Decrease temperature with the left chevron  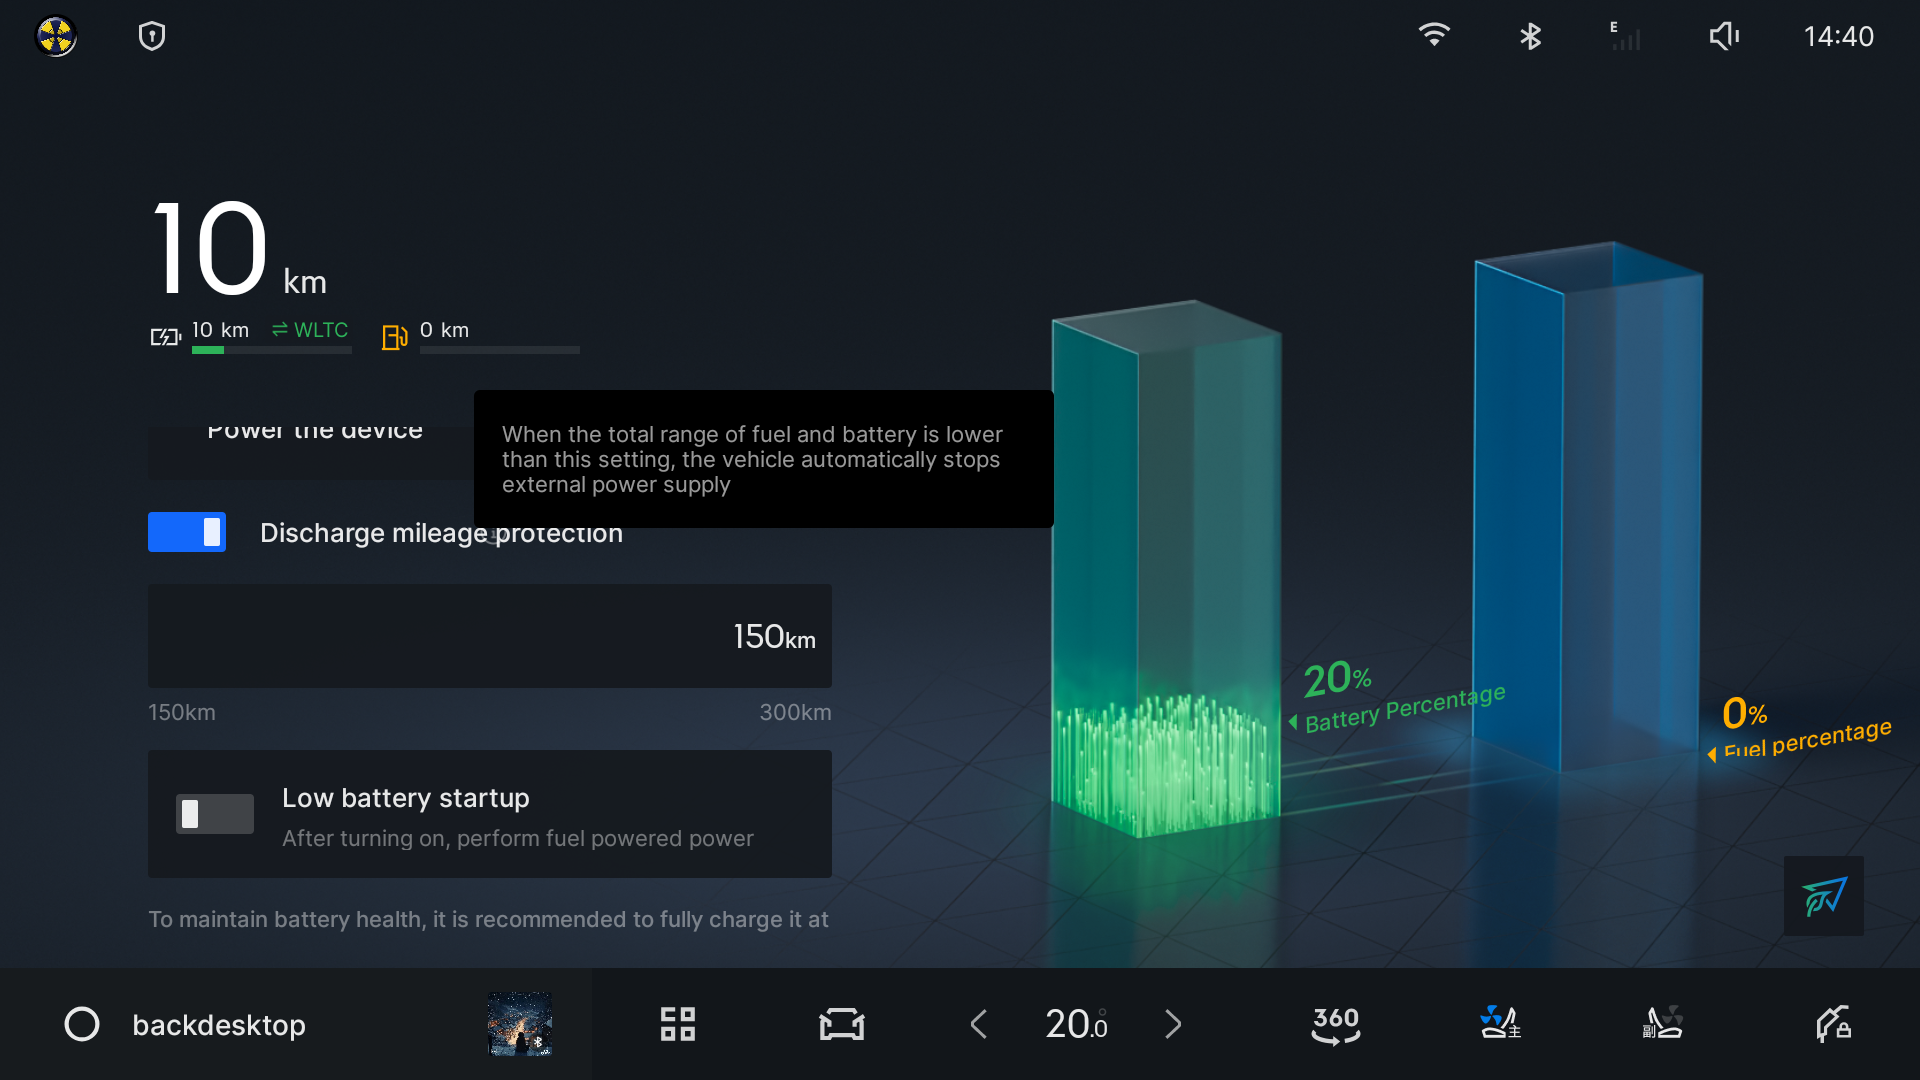click(x=979, y=1024)
